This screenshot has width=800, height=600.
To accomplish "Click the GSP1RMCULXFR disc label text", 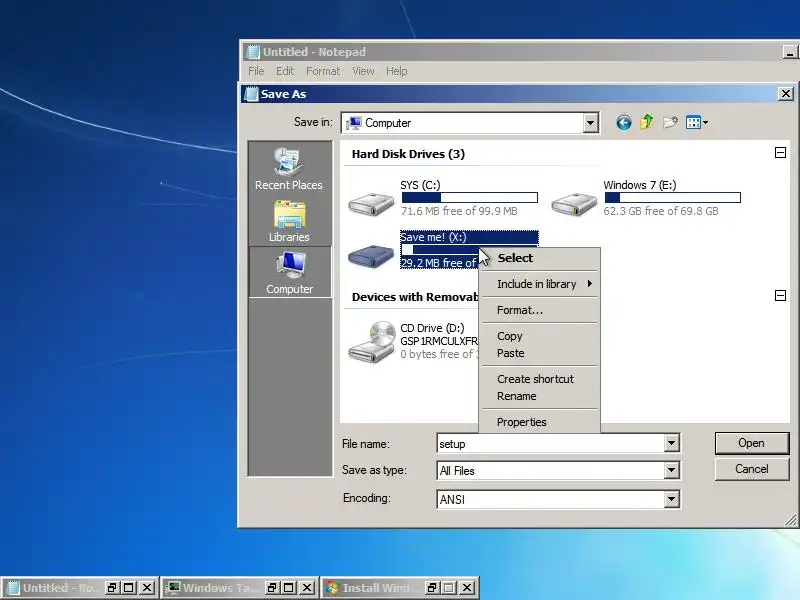I will point(439,341).
